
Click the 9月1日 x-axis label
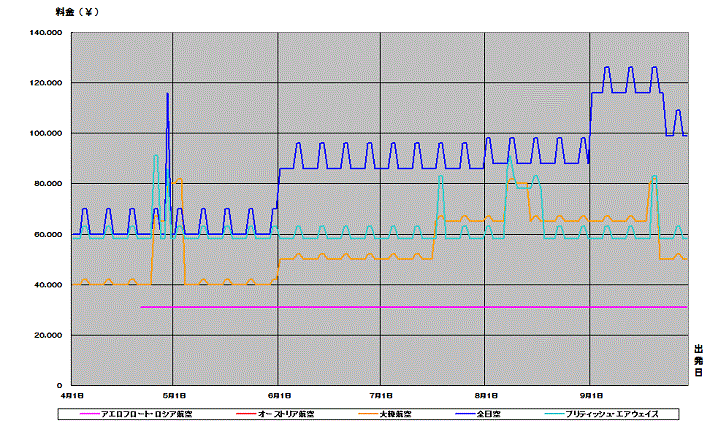[590, 398]
